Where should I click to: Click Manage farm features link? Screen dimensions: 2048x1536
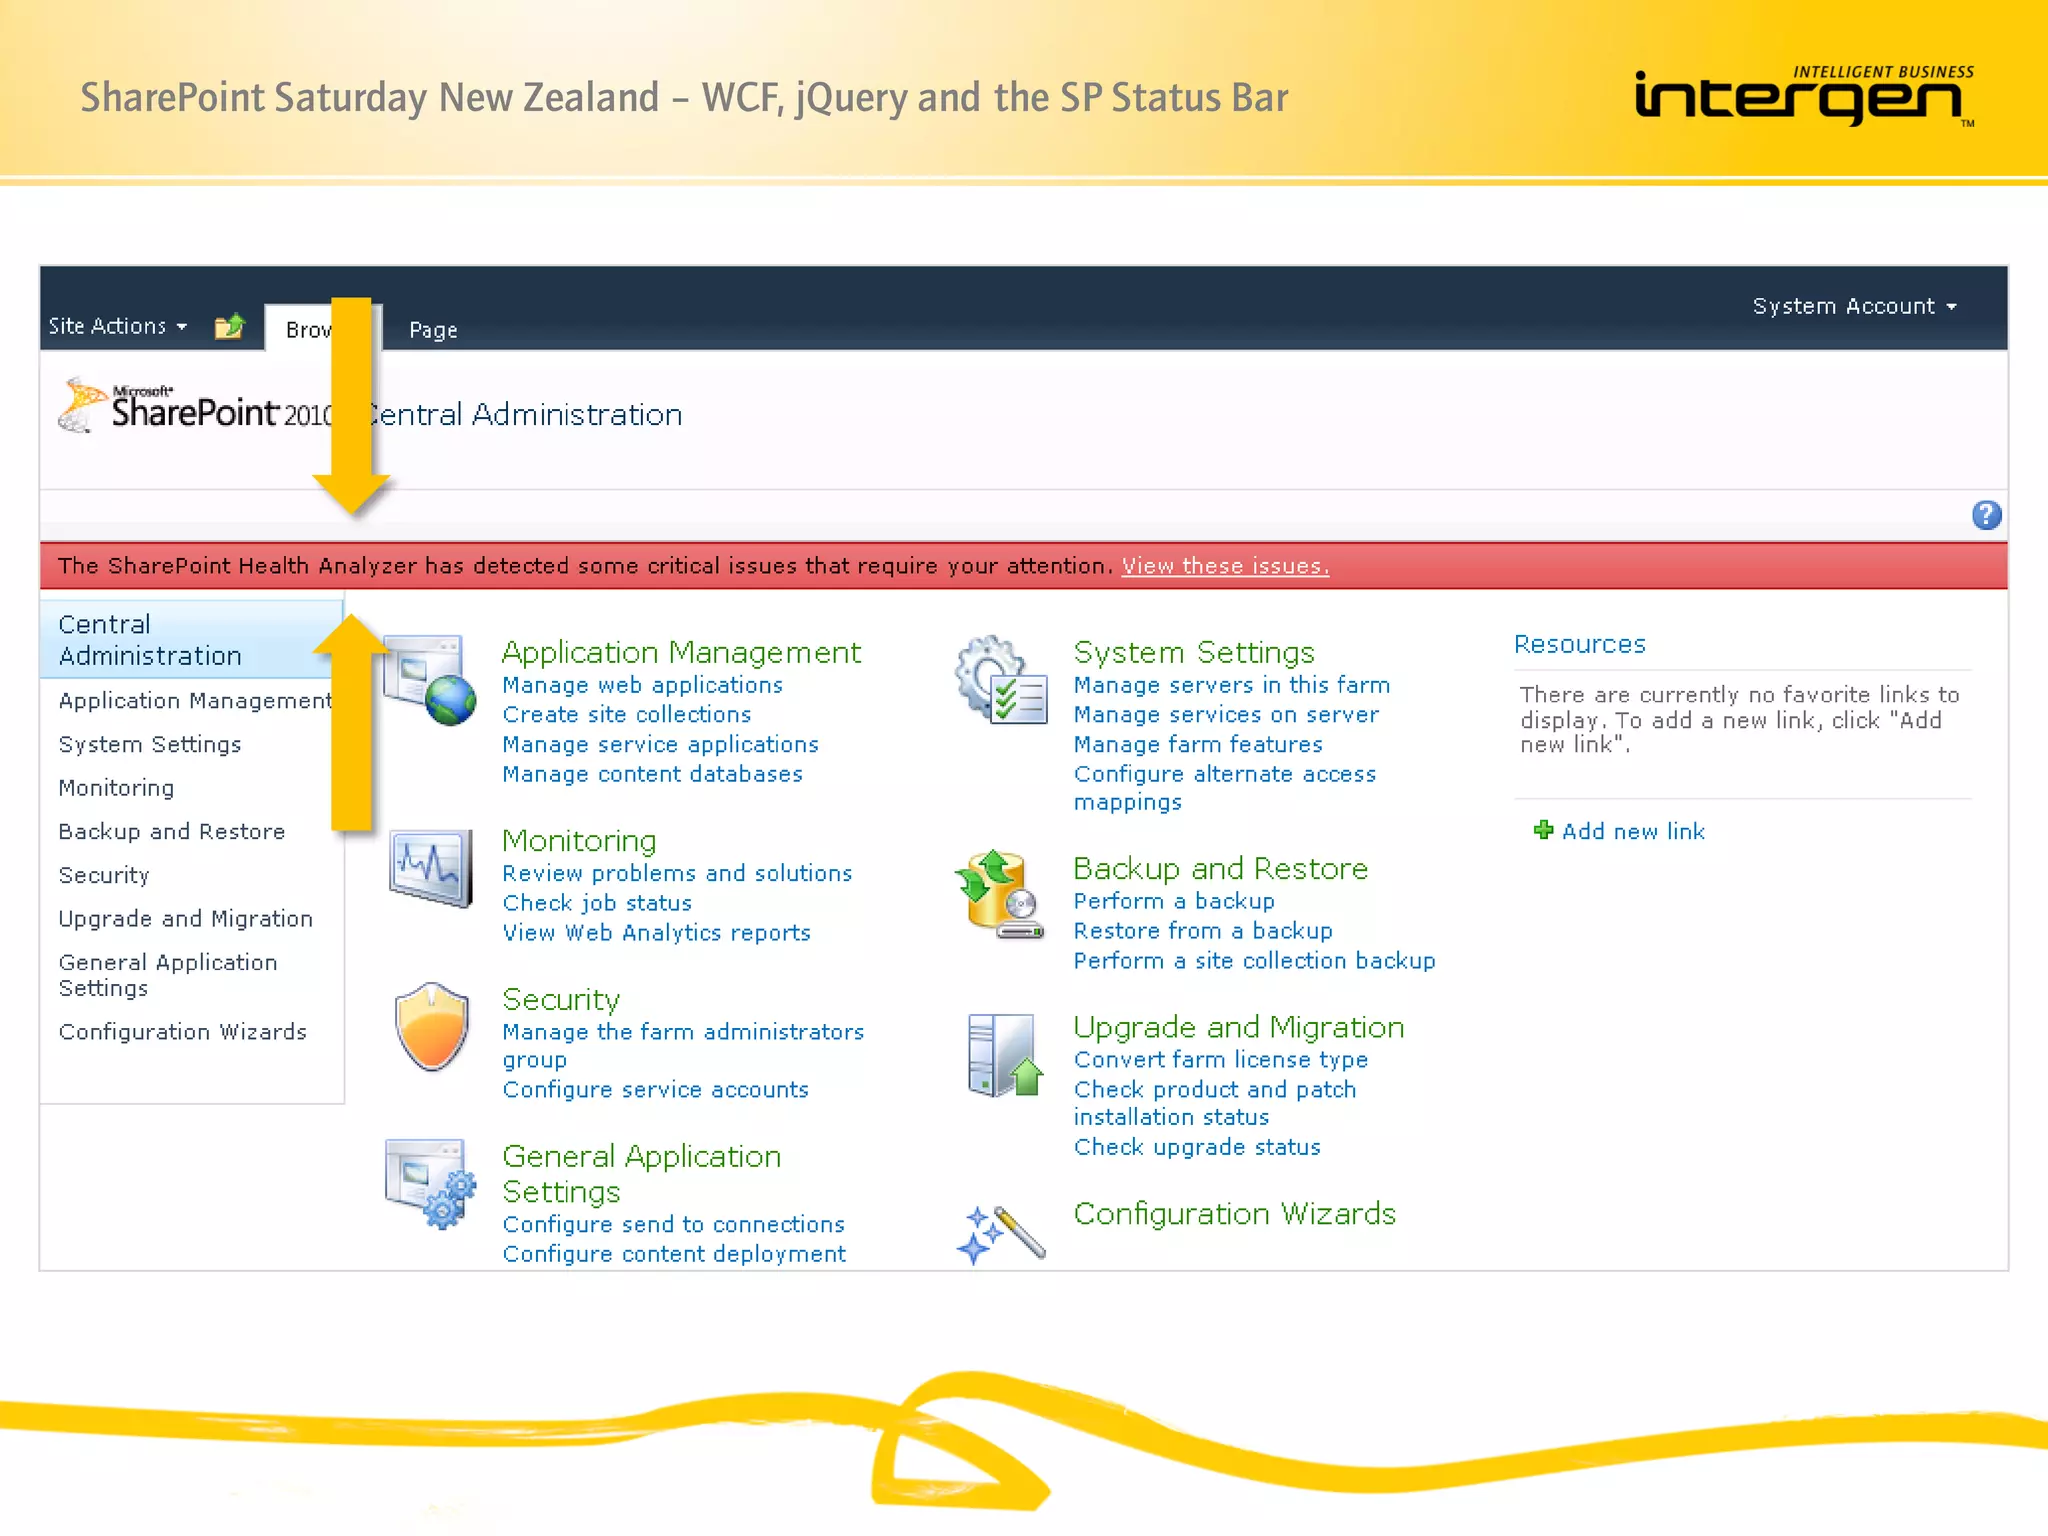pyautogui.click(x=1198, y=745)
